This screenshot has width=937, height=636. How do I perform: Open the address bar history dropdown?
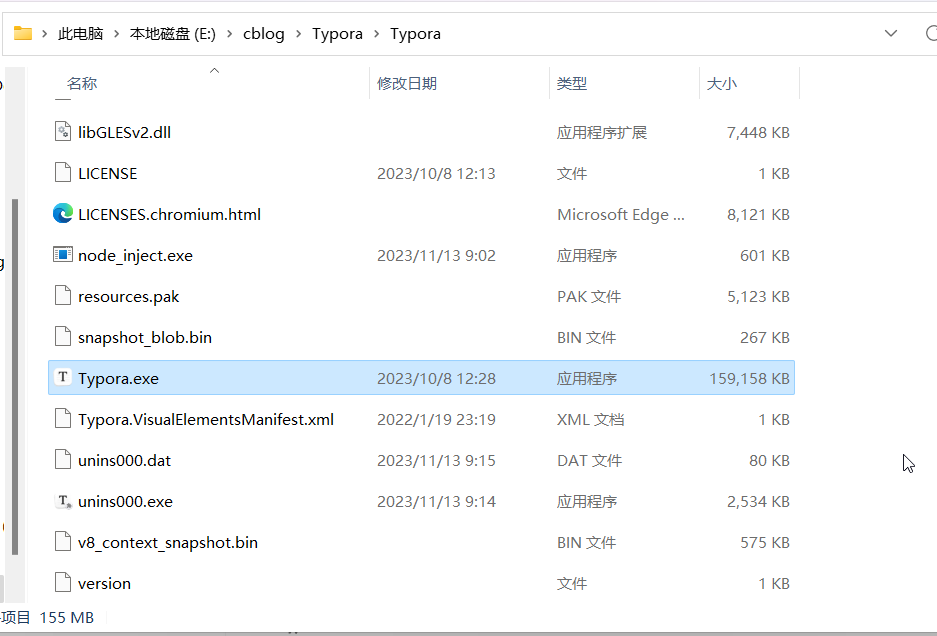(x=890, y=33)
